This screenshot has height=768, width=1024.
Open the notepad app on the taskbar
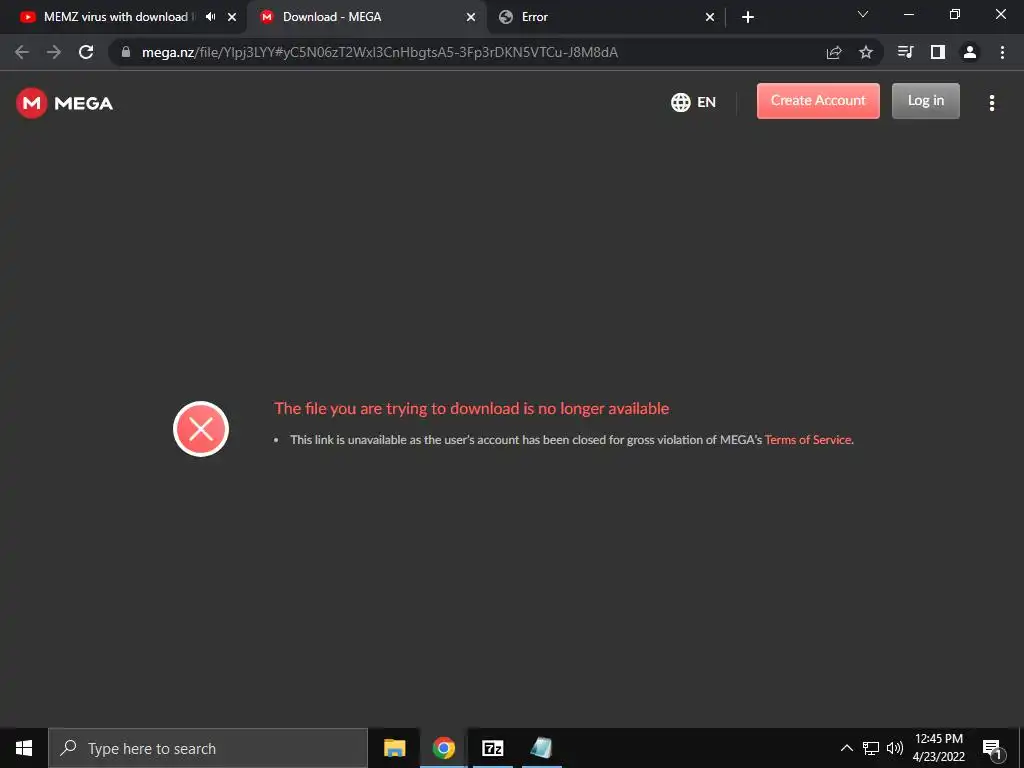541,748
